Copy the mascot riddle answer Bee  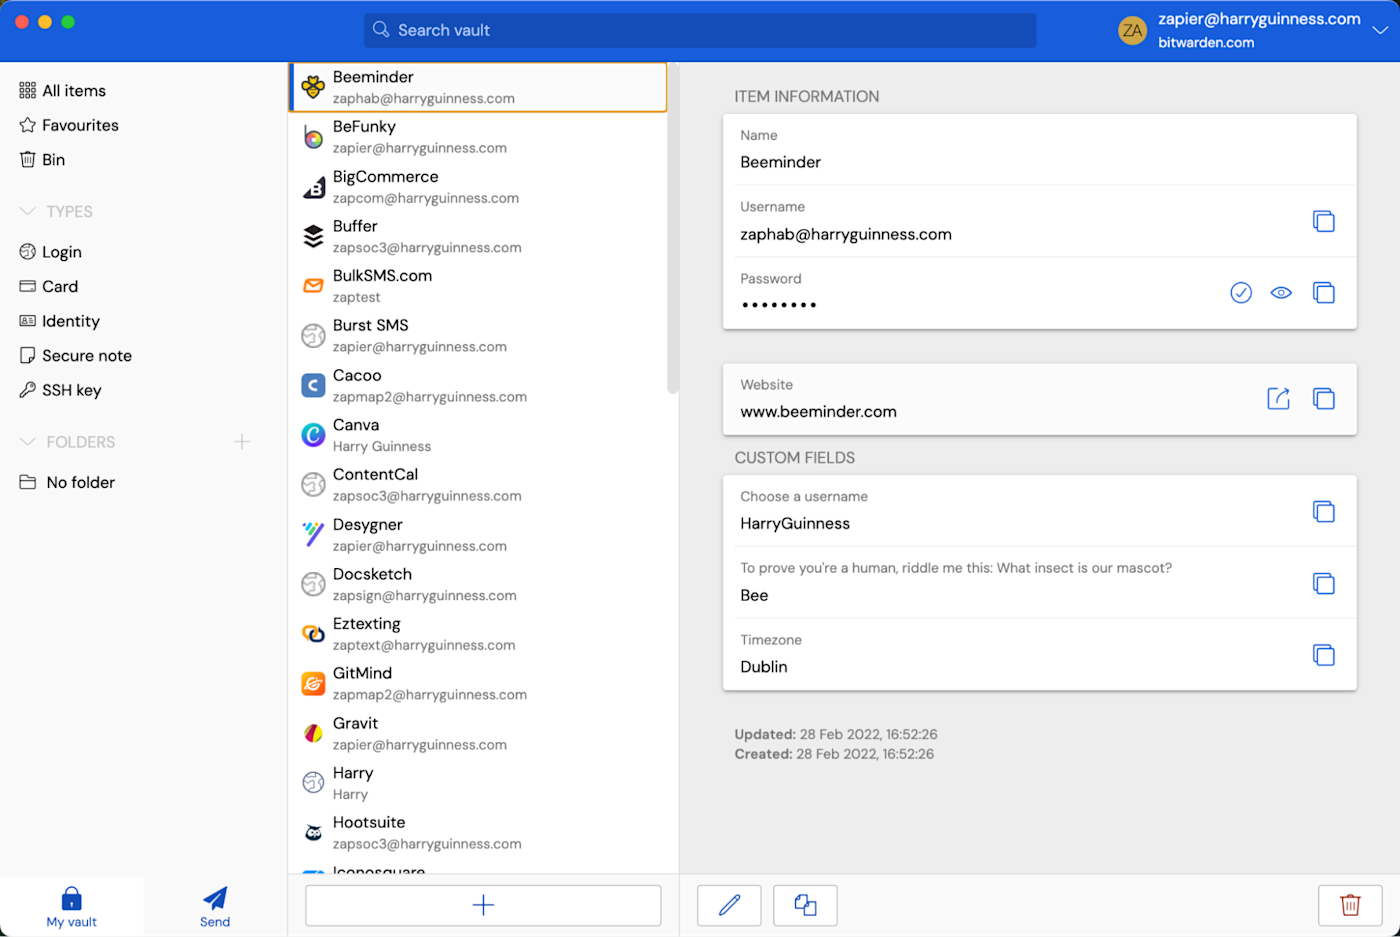click(x=1323, y=583)
